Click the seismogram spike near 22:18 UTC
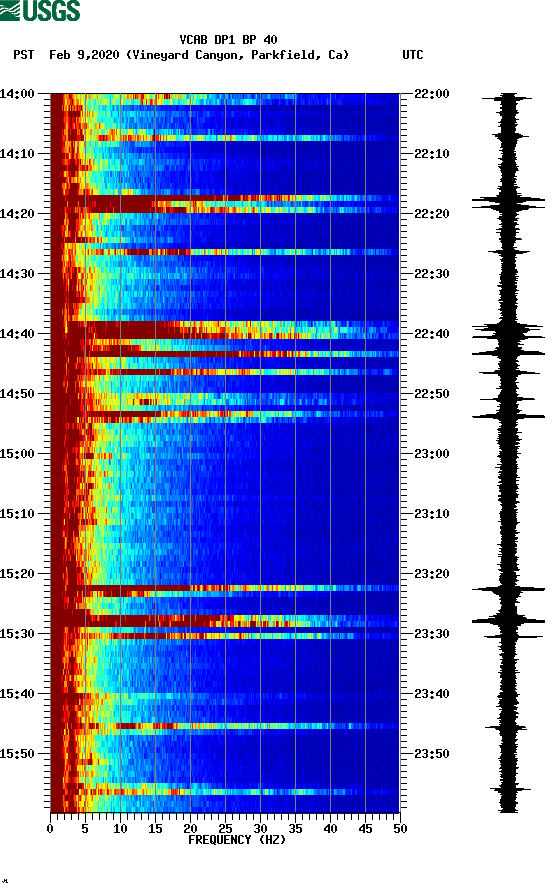This screenshot has height=892, width=552. [x=508, y=200]
